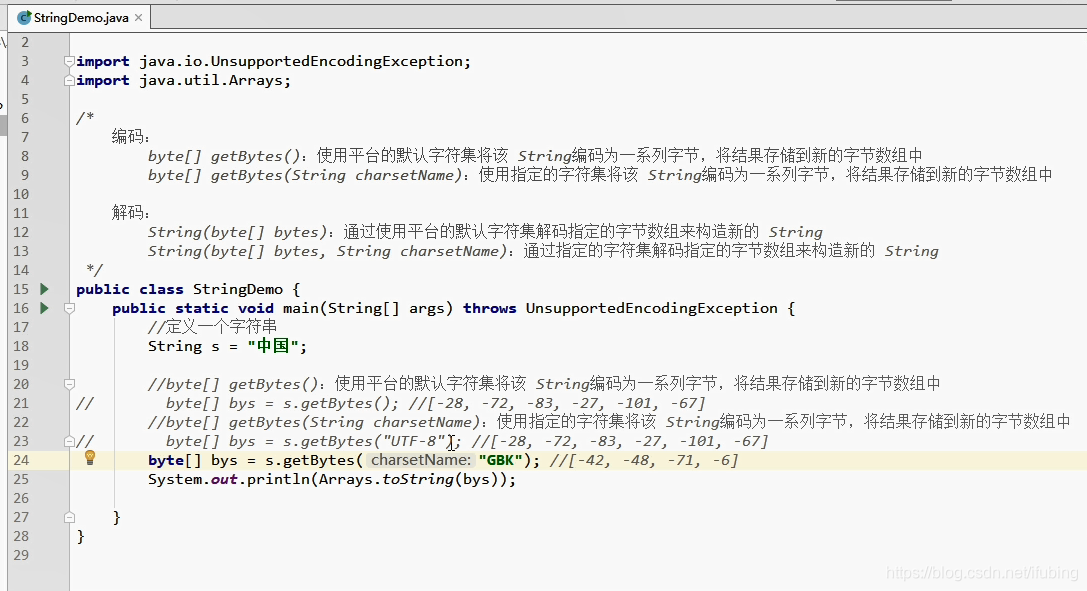Click UnsupportedEncodingException after the throws keyword

click(x=651, y=308)
